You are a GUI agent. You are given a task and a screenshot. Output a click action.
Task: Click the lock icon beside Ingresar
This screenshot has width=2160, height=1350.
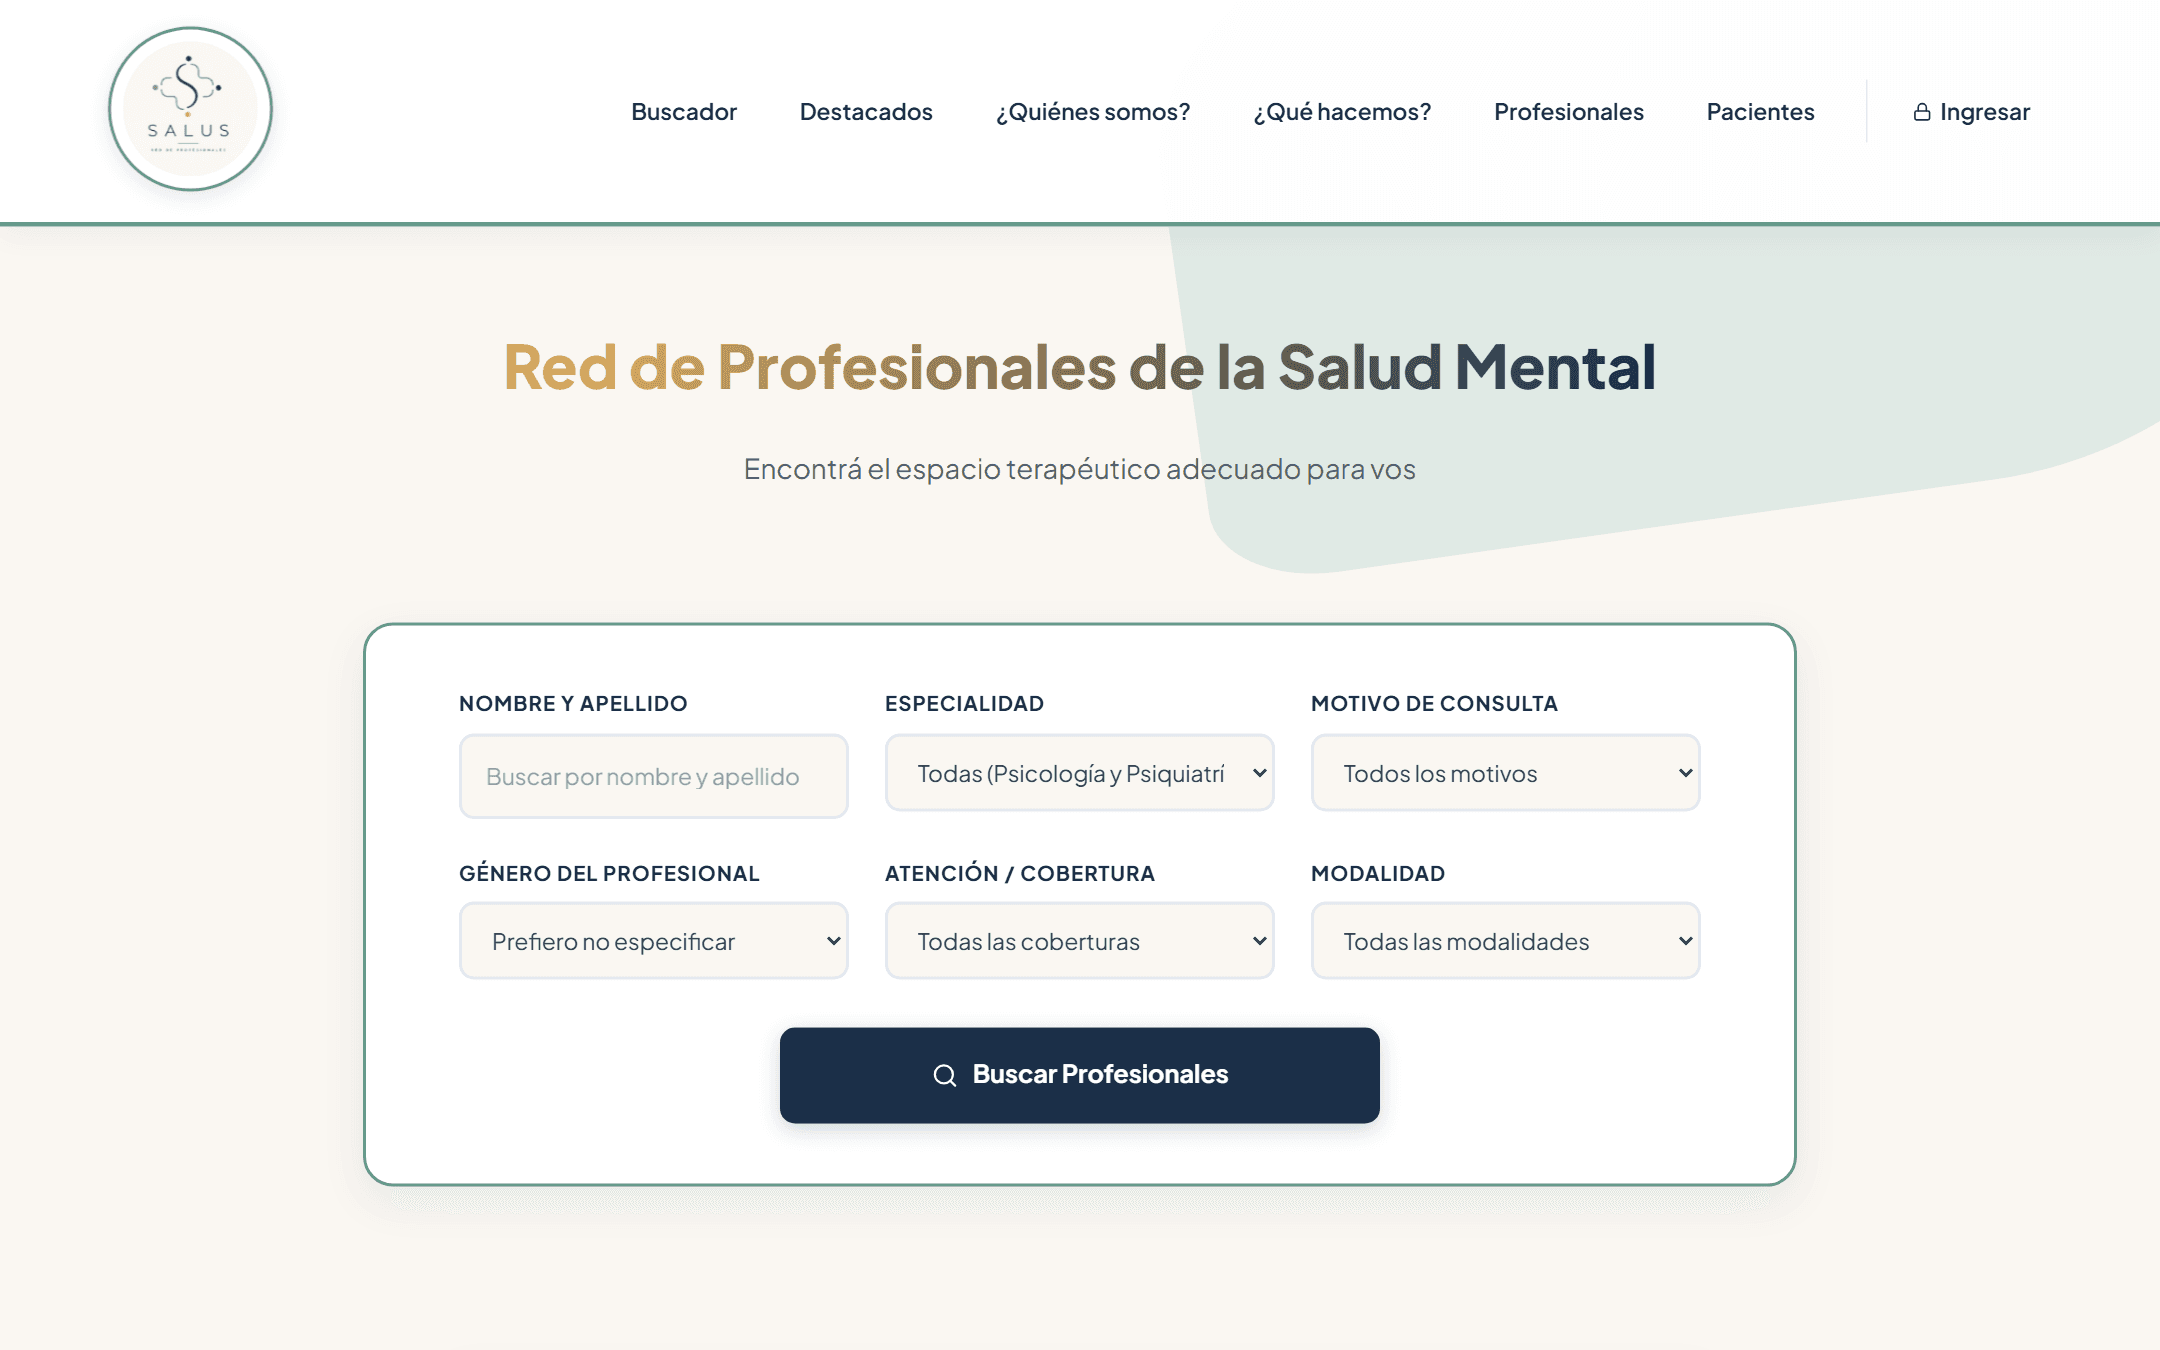tap(1921, 112)
